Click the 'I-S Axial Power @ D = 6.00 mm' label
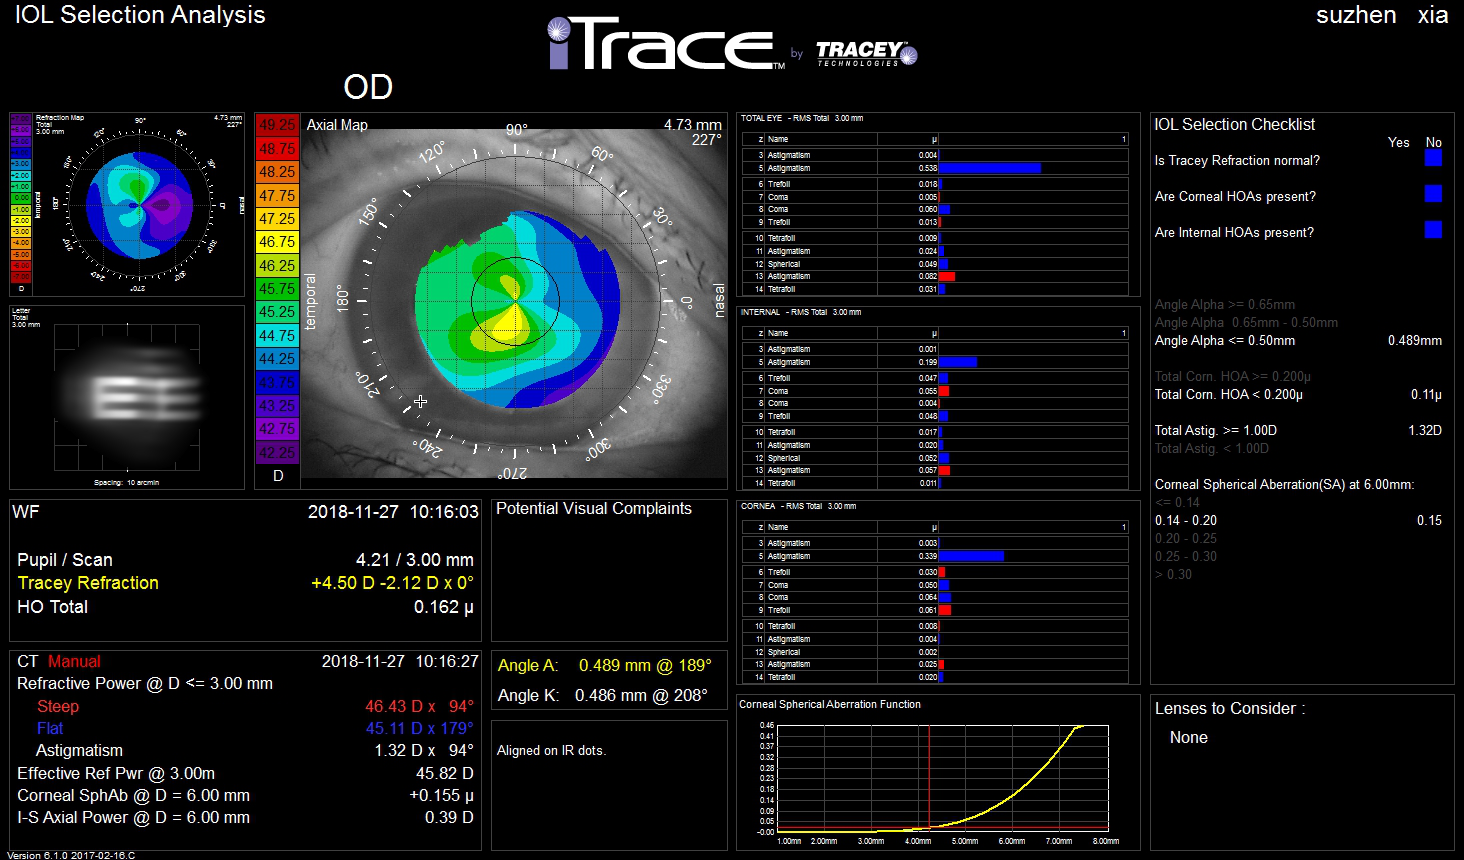Image resolution: width=1464 pixels, height=860 pixels. (134, 817)
